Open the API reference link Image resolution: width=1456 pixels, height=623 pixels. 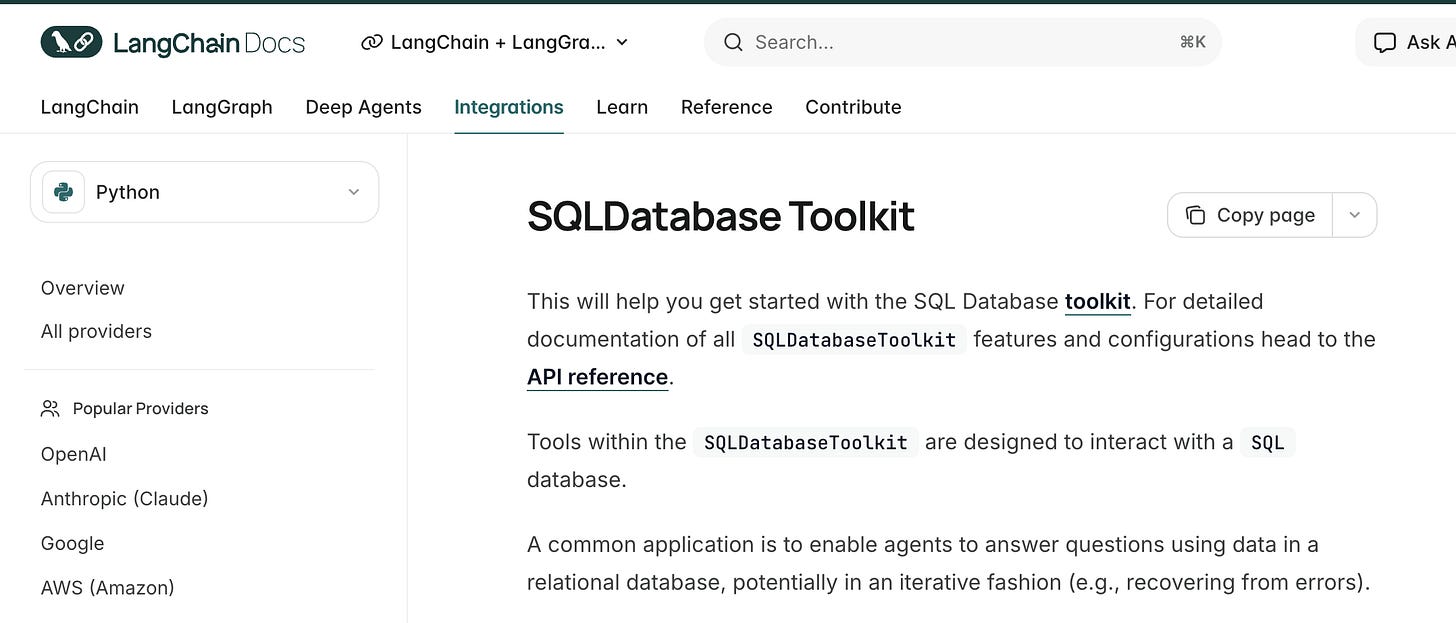point(597,377)
